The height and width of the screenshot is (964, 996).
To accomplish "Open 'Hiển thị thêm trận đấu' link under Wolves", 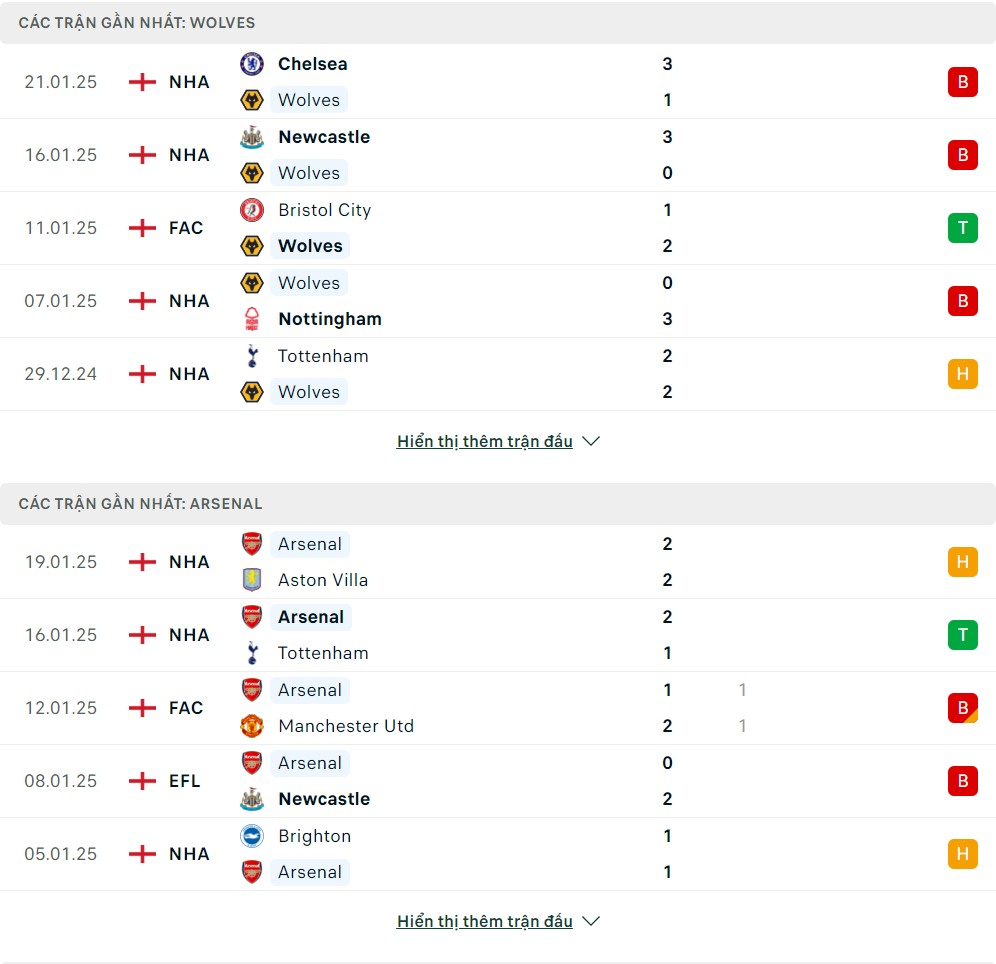I will coord(485,441).
